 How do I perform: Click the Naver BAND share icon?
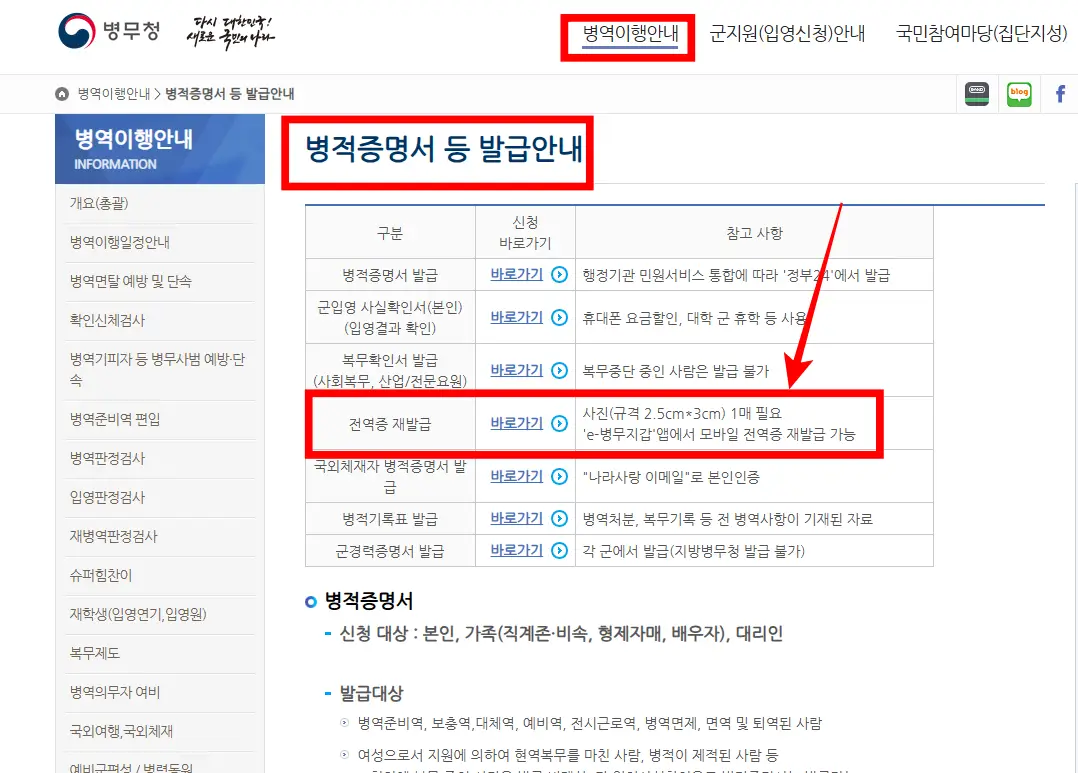(977, 93)
